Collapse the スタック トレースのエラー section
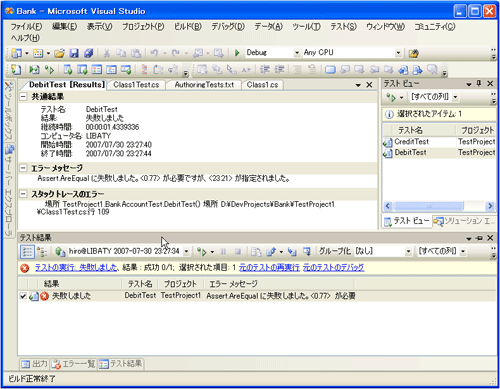This screenshot has width=500, height=389. coord(23,194)
